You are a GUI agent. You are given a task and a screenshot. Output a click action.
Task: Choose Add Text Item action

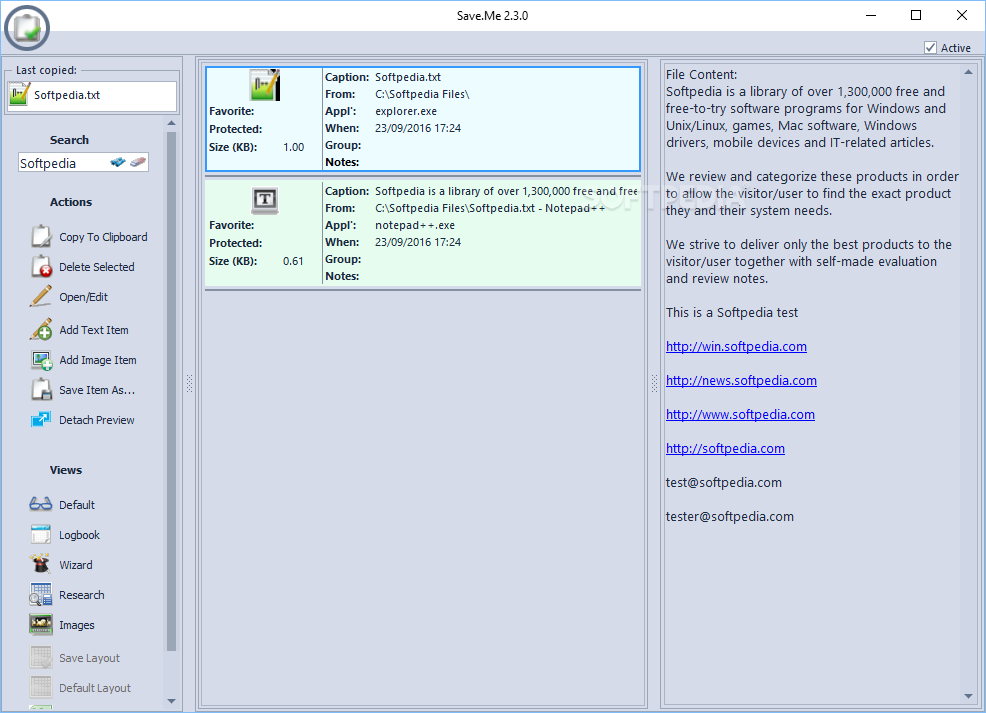94,330
